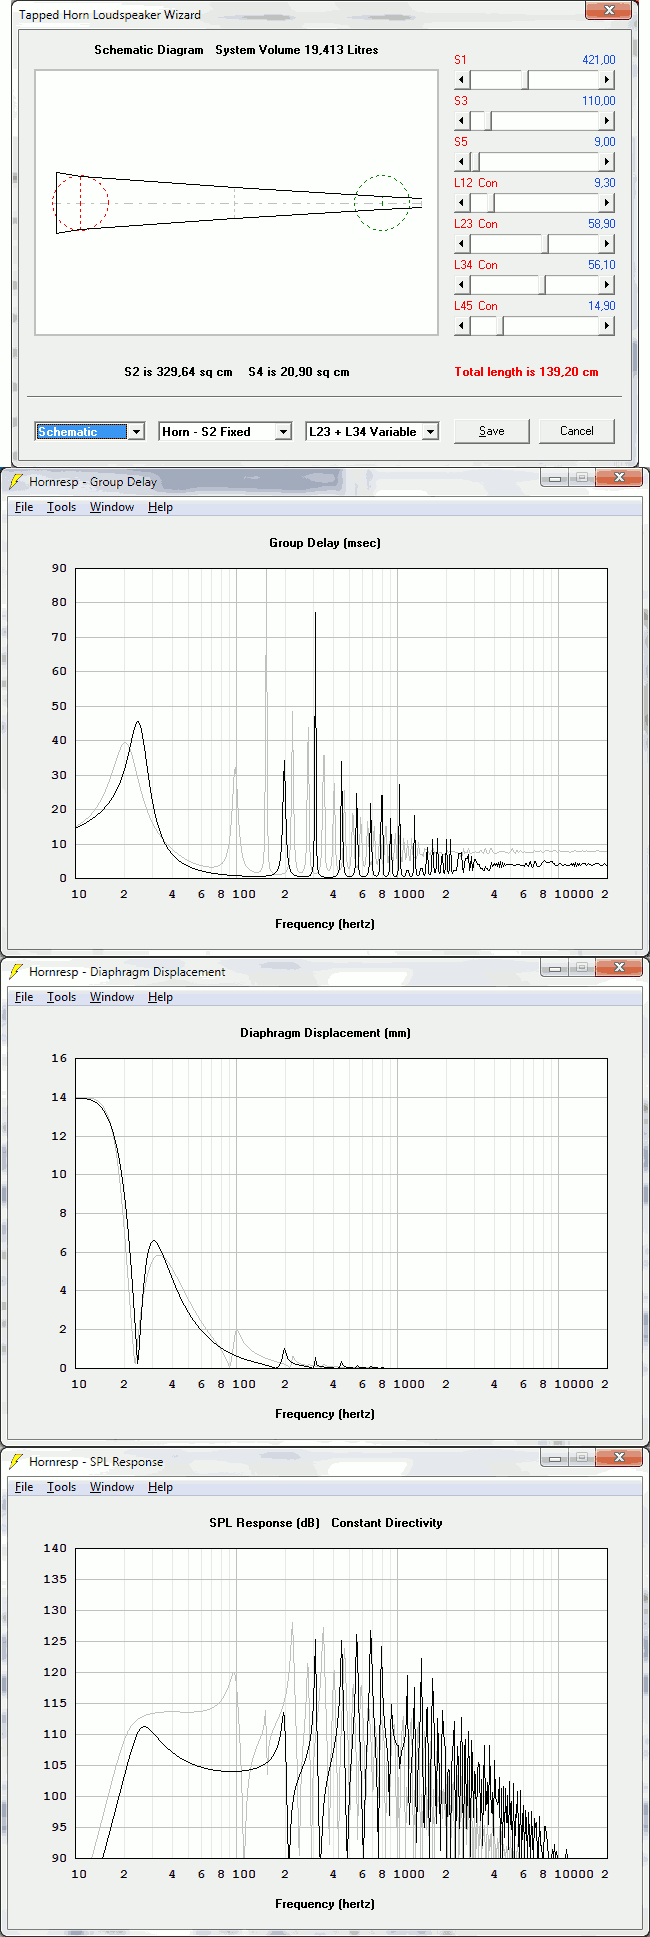This screenshot has width=650, height=1937.
Task: Click S1 value 421,00
Action: tap(599, 60)
